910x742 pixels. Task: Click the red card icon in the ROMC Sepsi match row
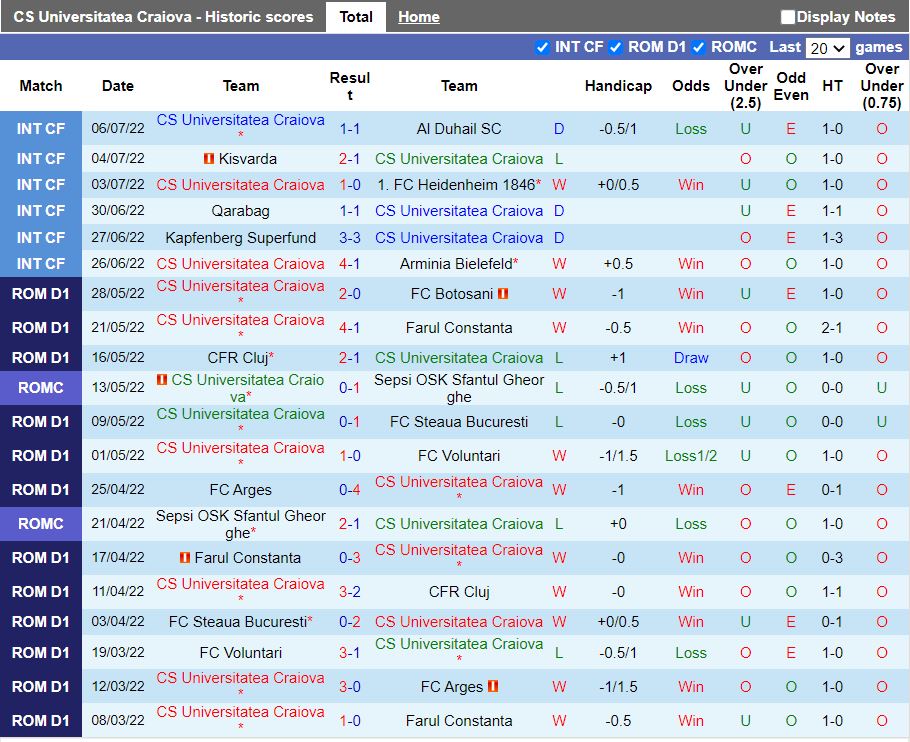pyautogui.click(x=162, y=379)
